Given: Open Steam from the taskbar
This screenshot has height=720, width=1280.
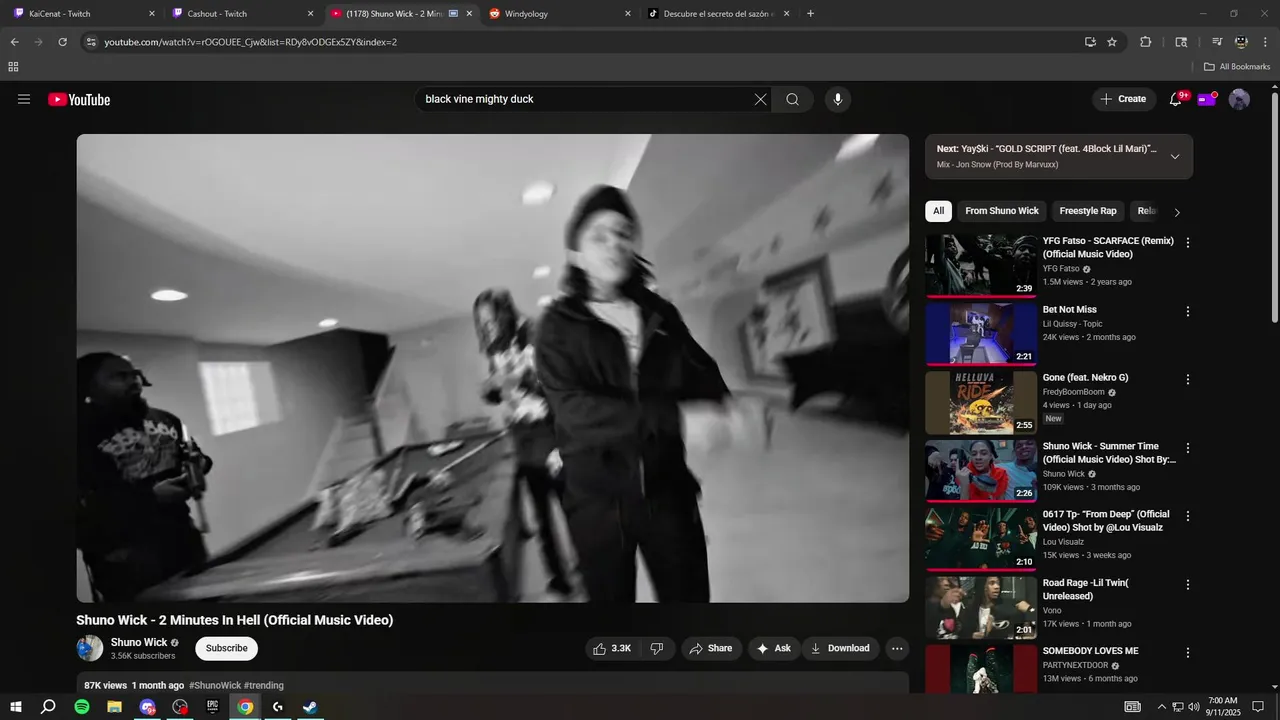Looking at the screenshot, I should [x=311, y=707].
